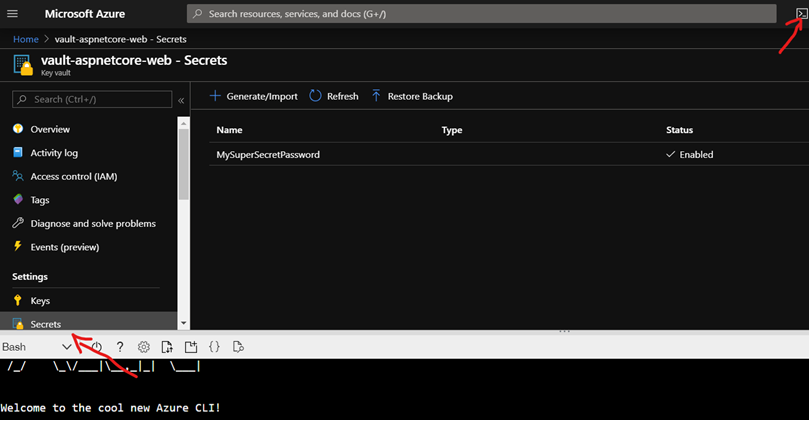Click the Status column header

point(679,130)
